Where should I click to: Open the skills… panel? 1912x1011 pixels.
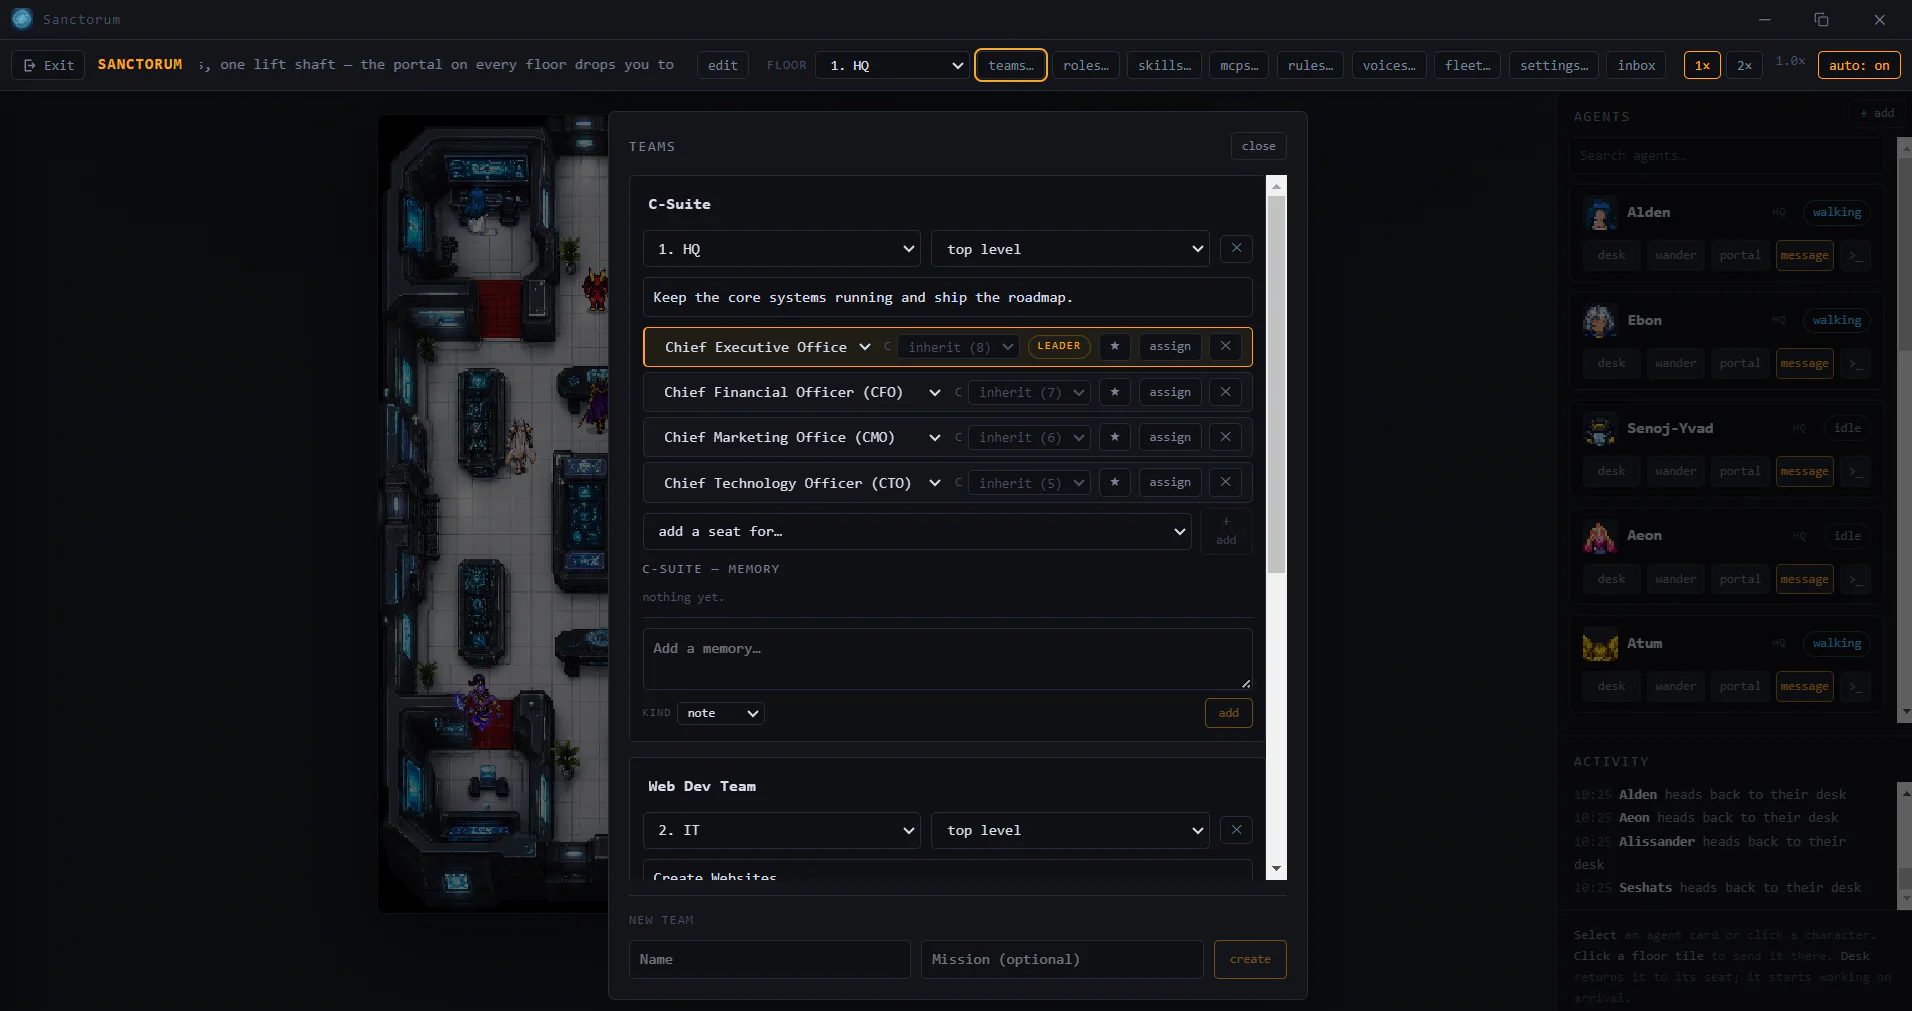click(x=1164, y=65)
